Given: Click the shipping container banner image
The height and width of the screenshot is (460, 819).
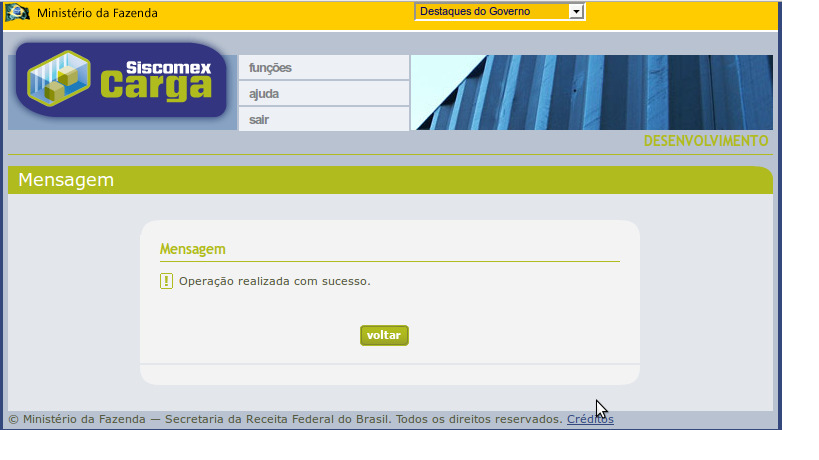Looking at the screenshot, I should point(592,92).
